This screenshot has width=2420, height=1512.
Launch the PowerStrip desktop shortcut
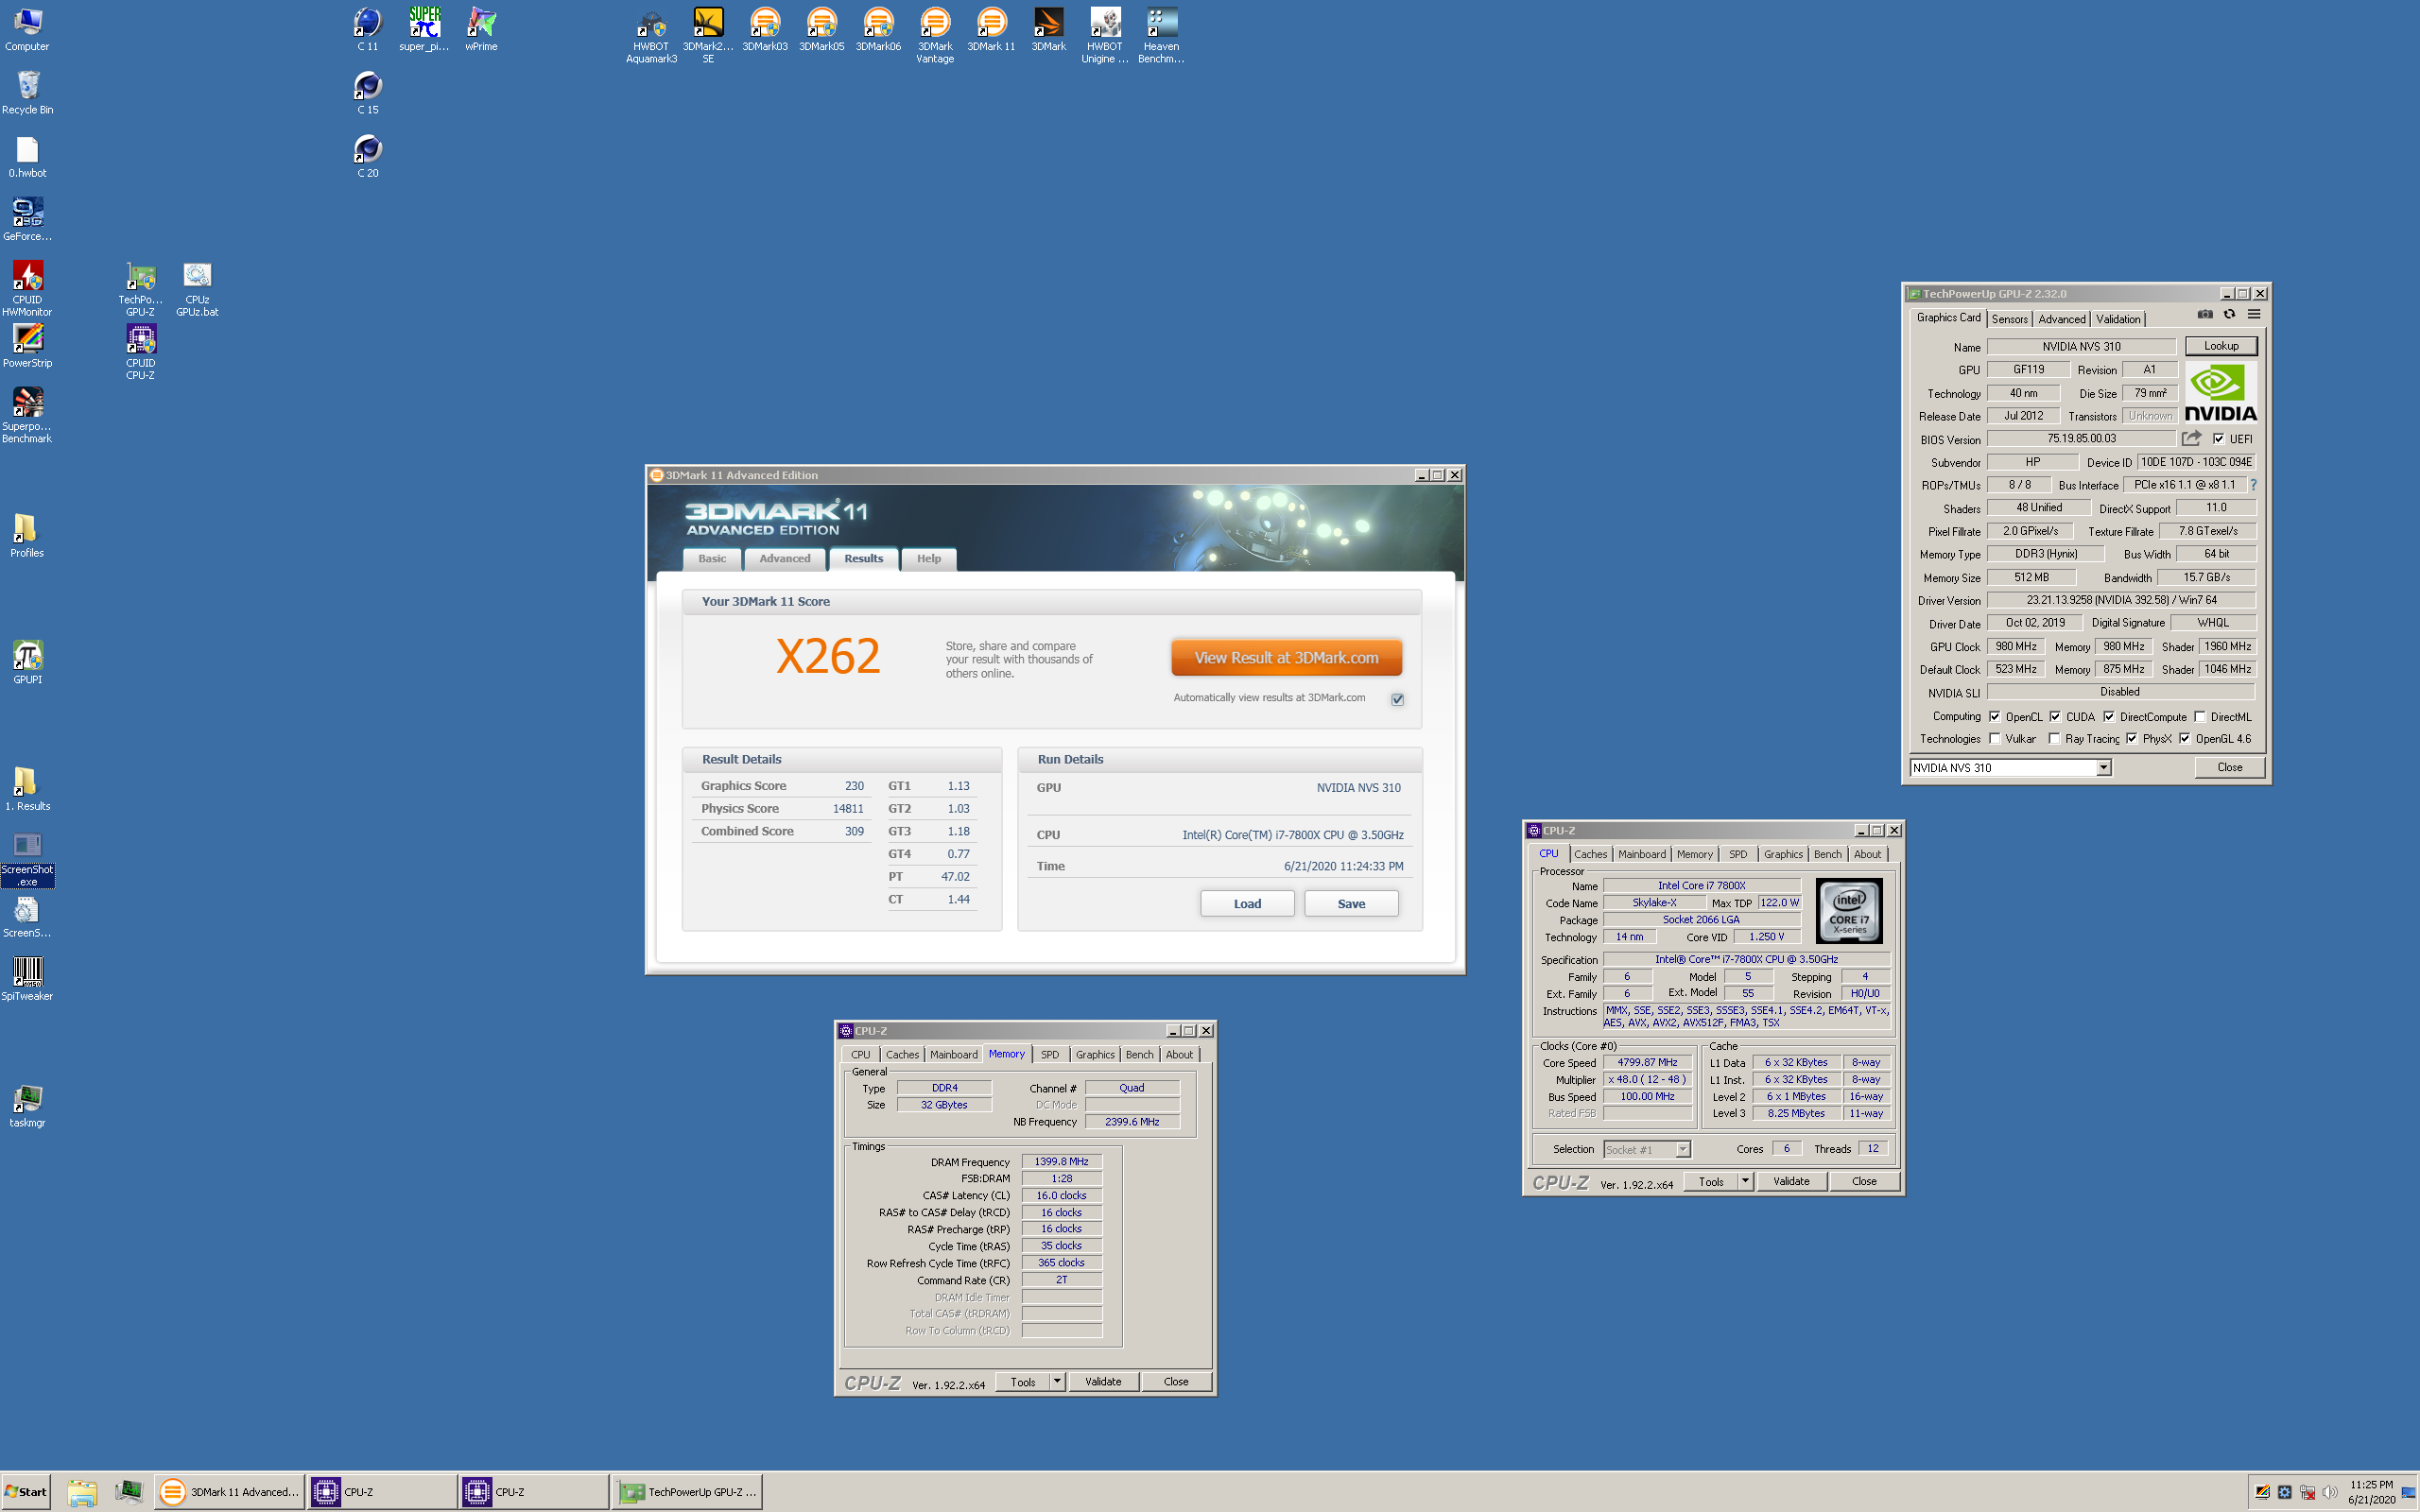27,346
